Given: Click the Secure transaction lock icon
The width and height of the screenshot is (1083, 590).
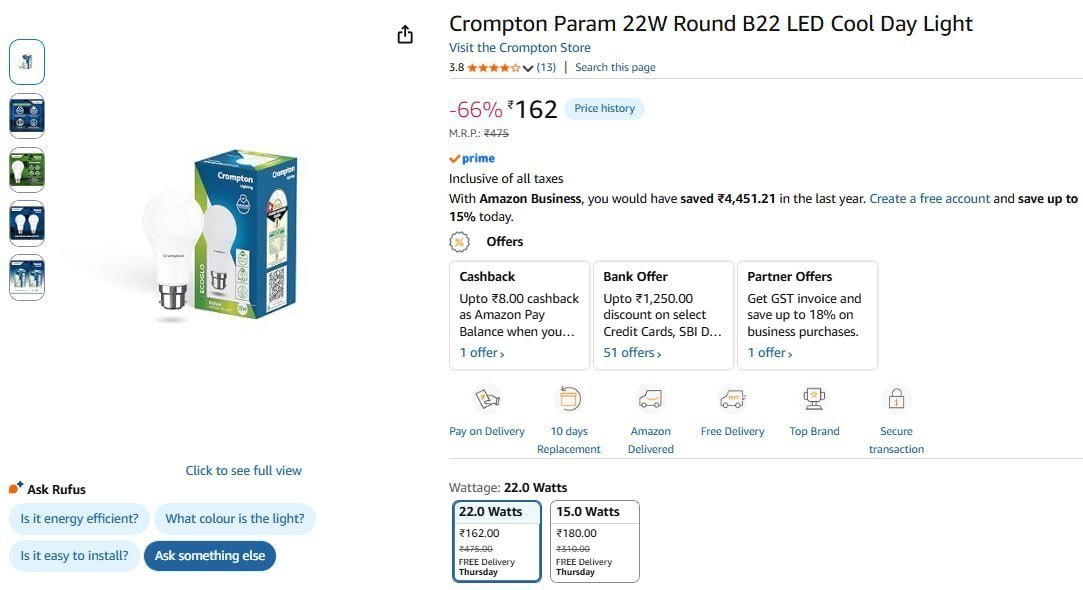Looking at the screenshot, I should pyautogui.click(x=896, y=399).
